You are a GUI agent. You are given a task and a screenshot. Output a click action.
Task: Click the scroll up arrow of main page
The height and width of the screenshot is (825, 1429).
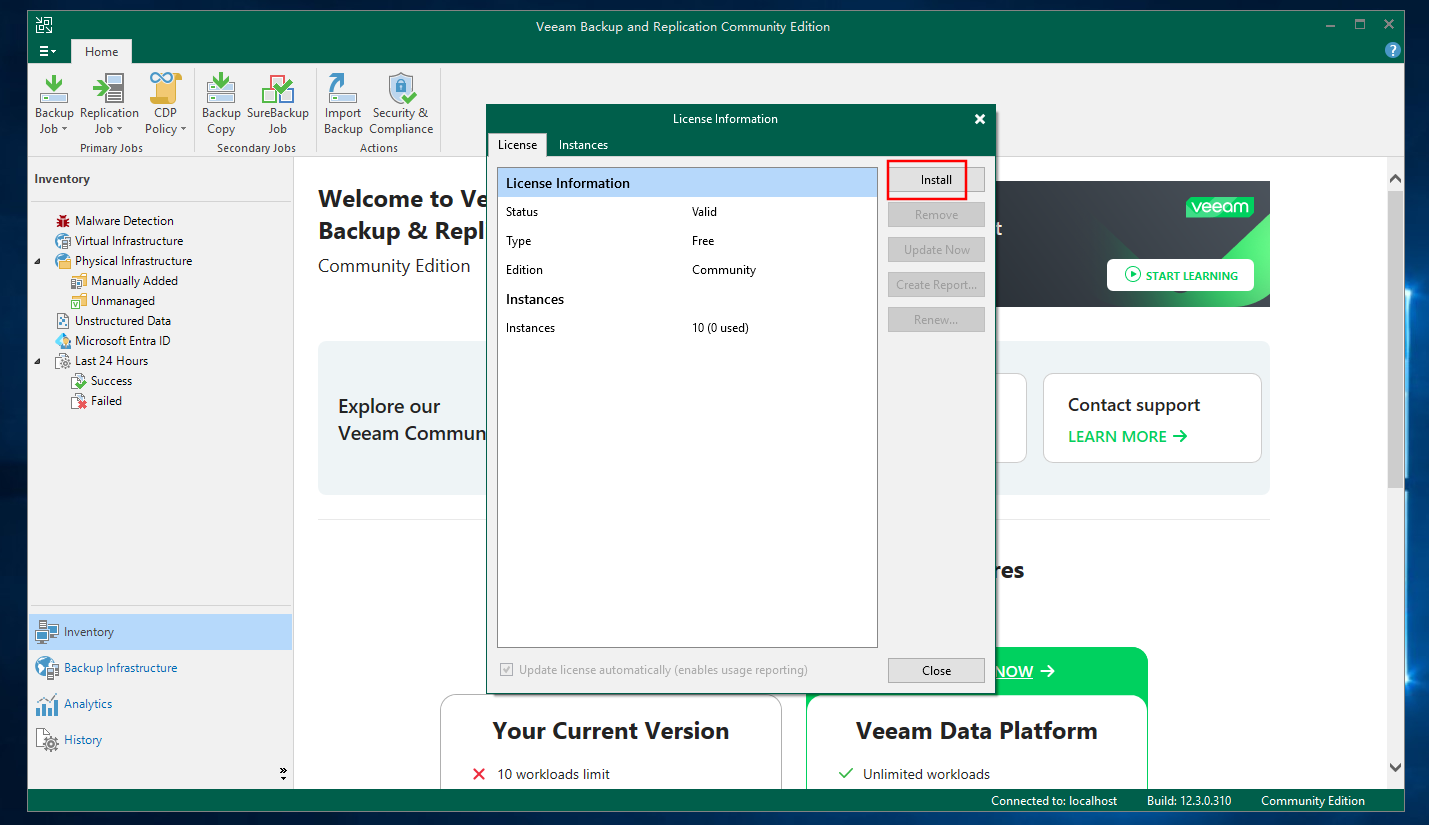pos(1396,178)
